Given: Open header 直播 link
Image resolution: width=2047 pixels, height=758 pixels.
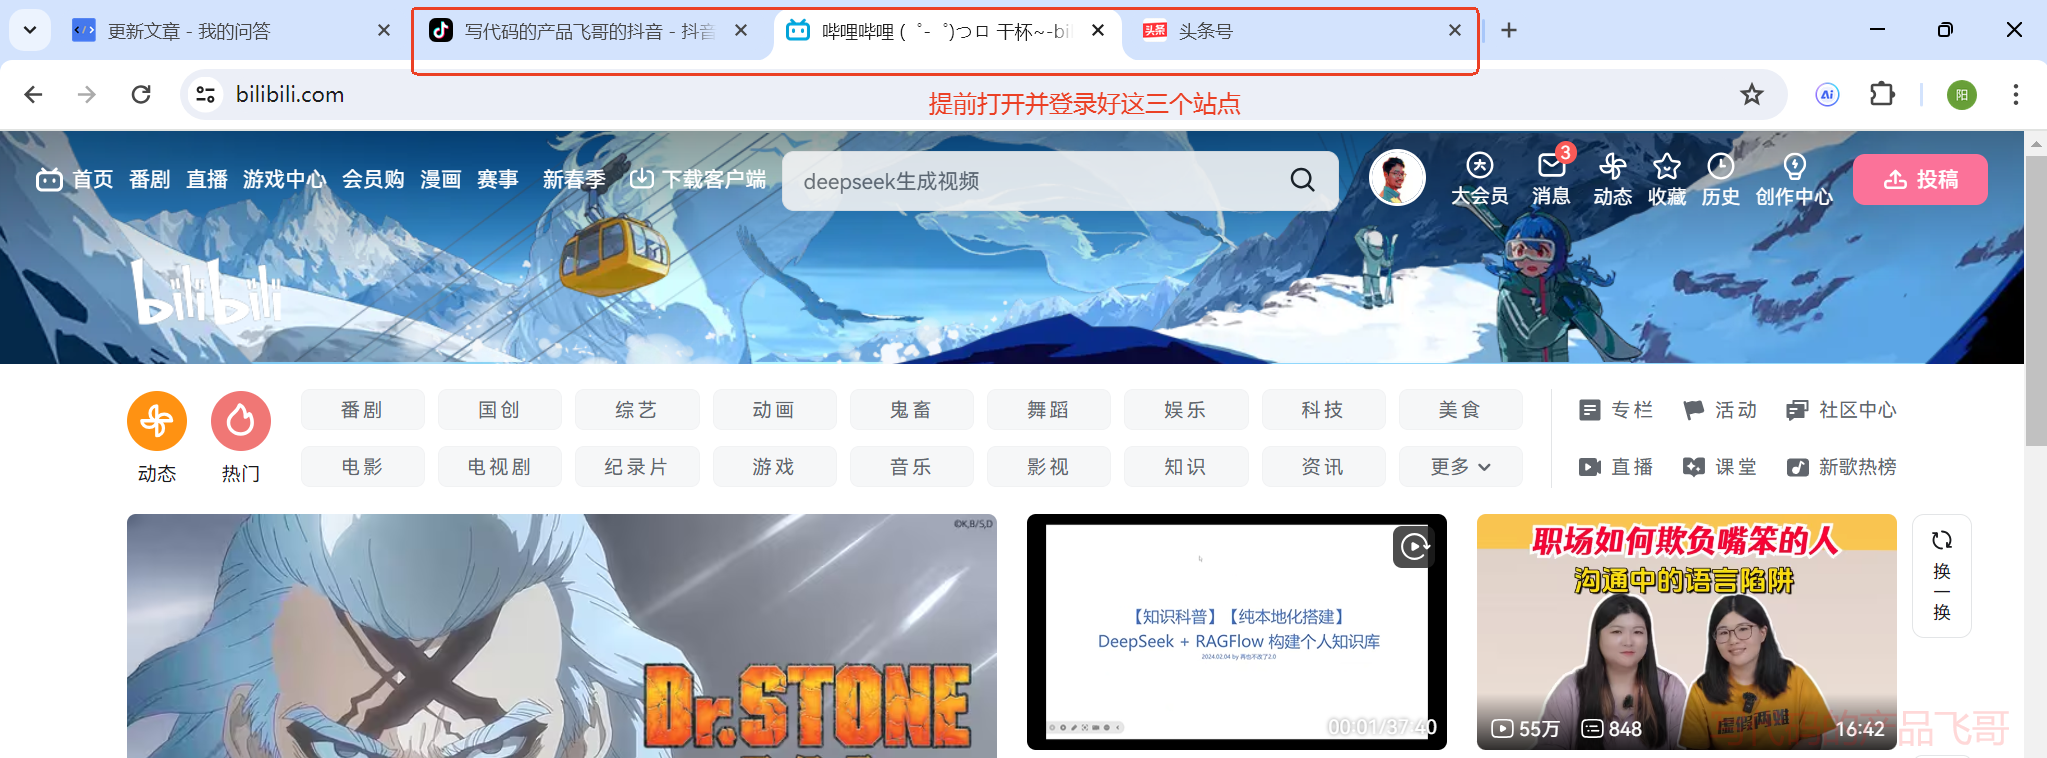Looking at the screenshot, I should click(207, 179).
